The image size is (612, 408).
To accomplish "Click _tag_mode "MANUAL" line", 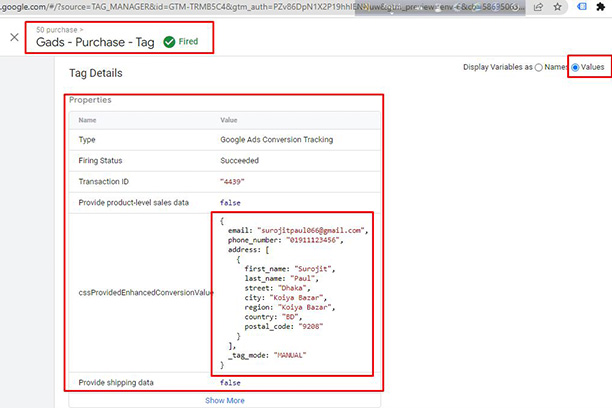I will click(267, 355).
